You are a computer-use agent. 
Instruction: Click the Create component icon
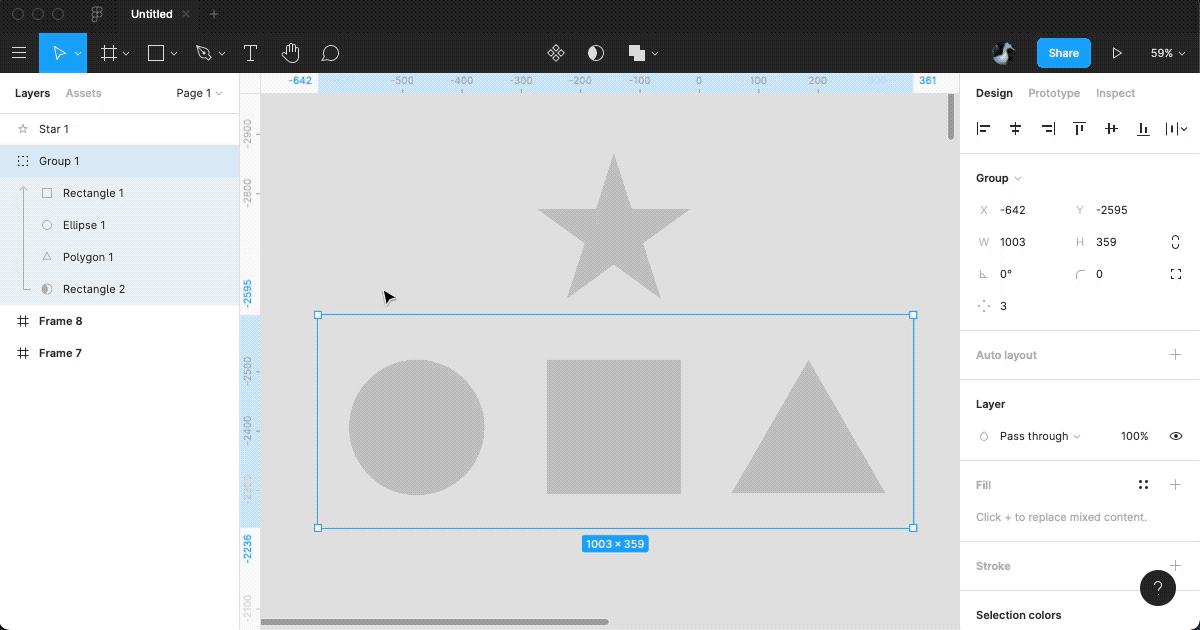pyautogui.click(x=556, y=53)
